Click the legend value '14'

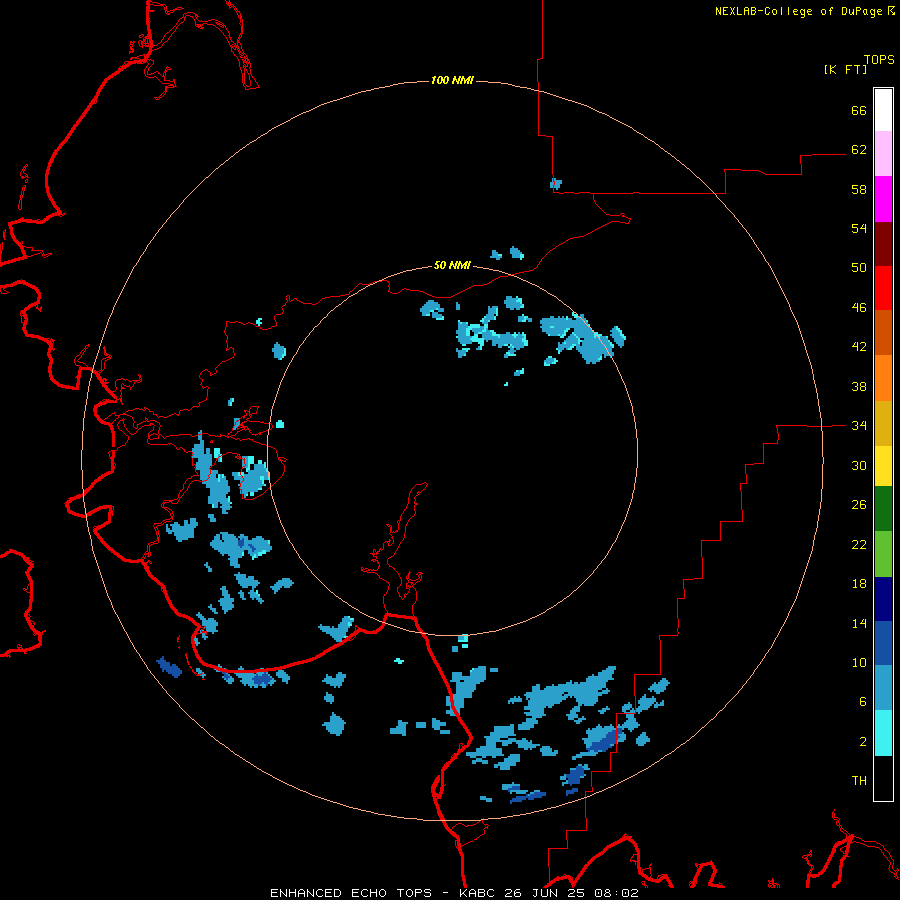click(x=859, y=623)
